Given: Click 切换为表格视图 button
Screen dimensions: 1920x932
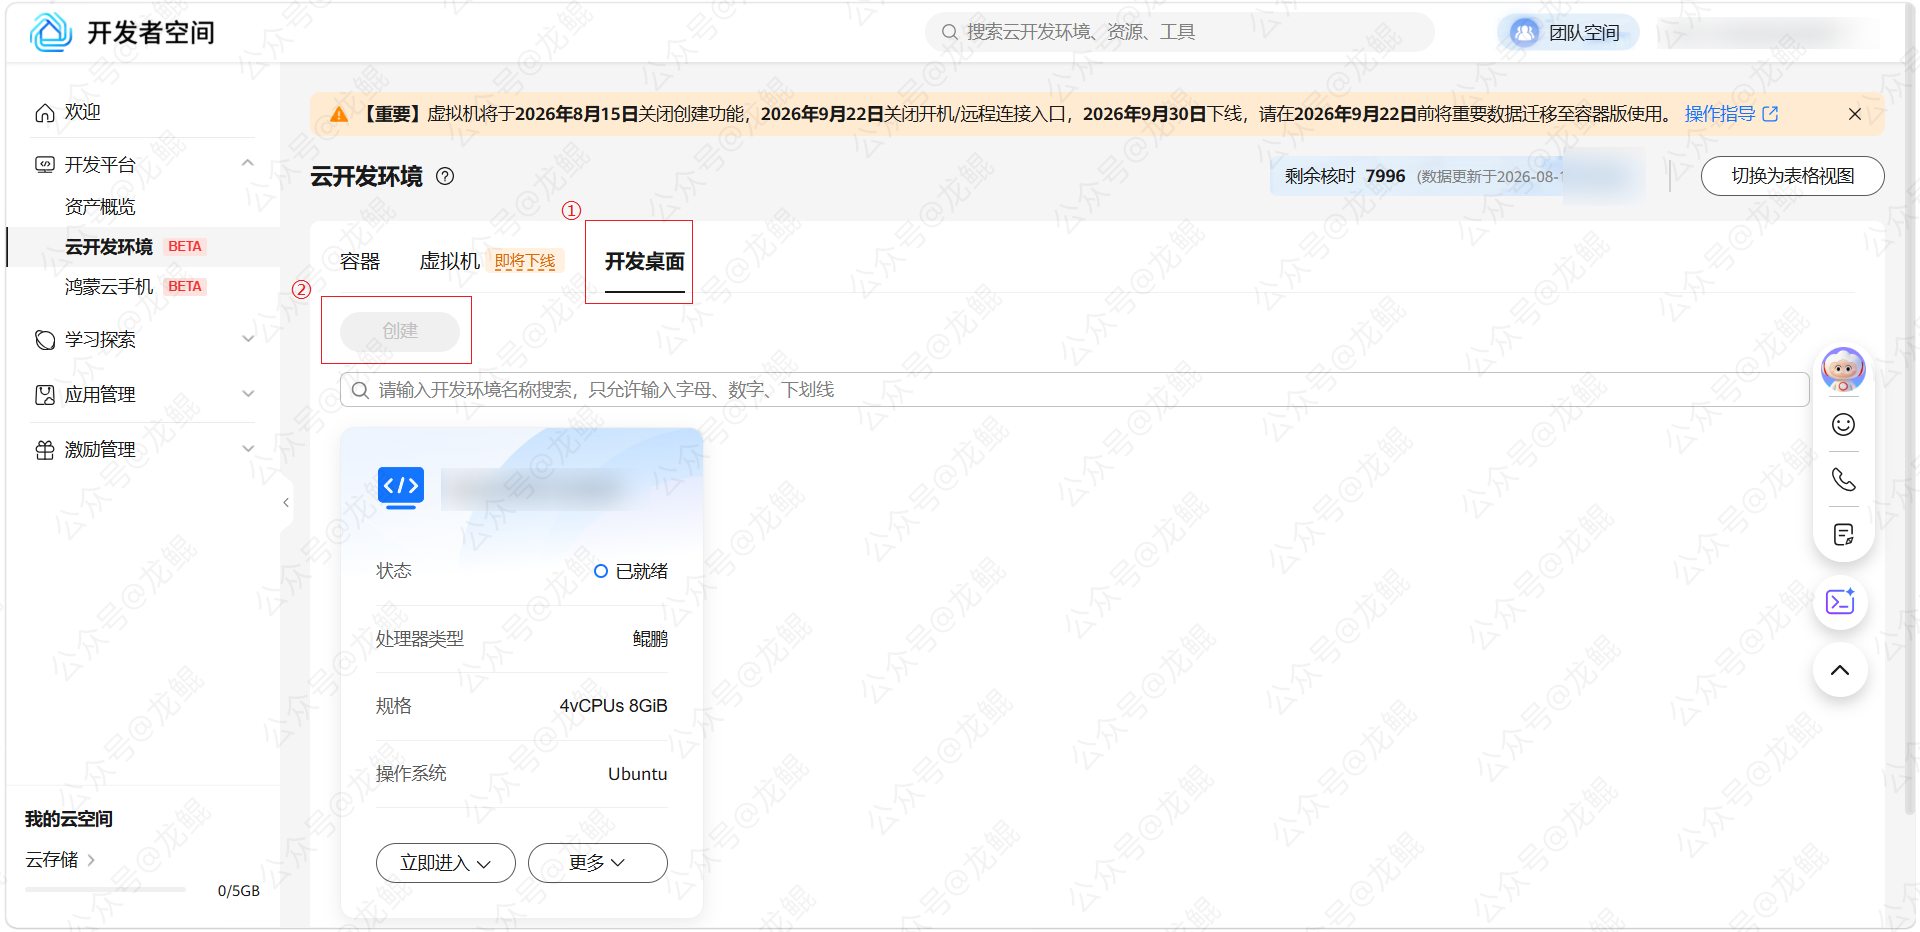Looking at the screenshot, I should point(1792,176).
